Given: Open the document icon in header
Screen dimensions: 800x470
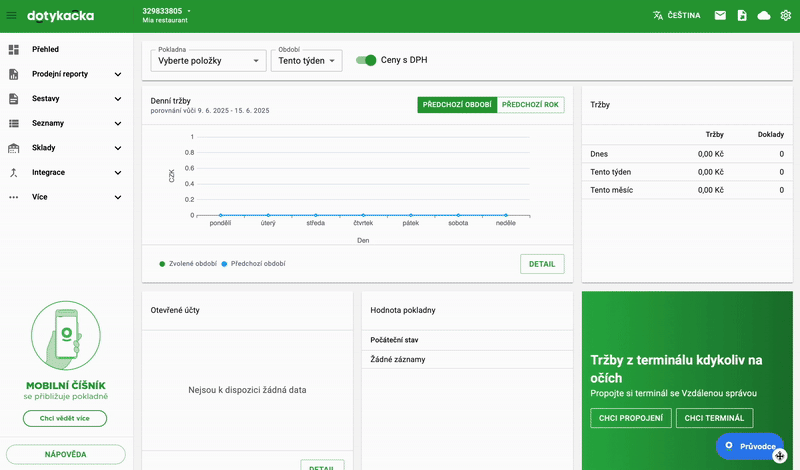Looking at the screenshot, I should tap(742, 16).
